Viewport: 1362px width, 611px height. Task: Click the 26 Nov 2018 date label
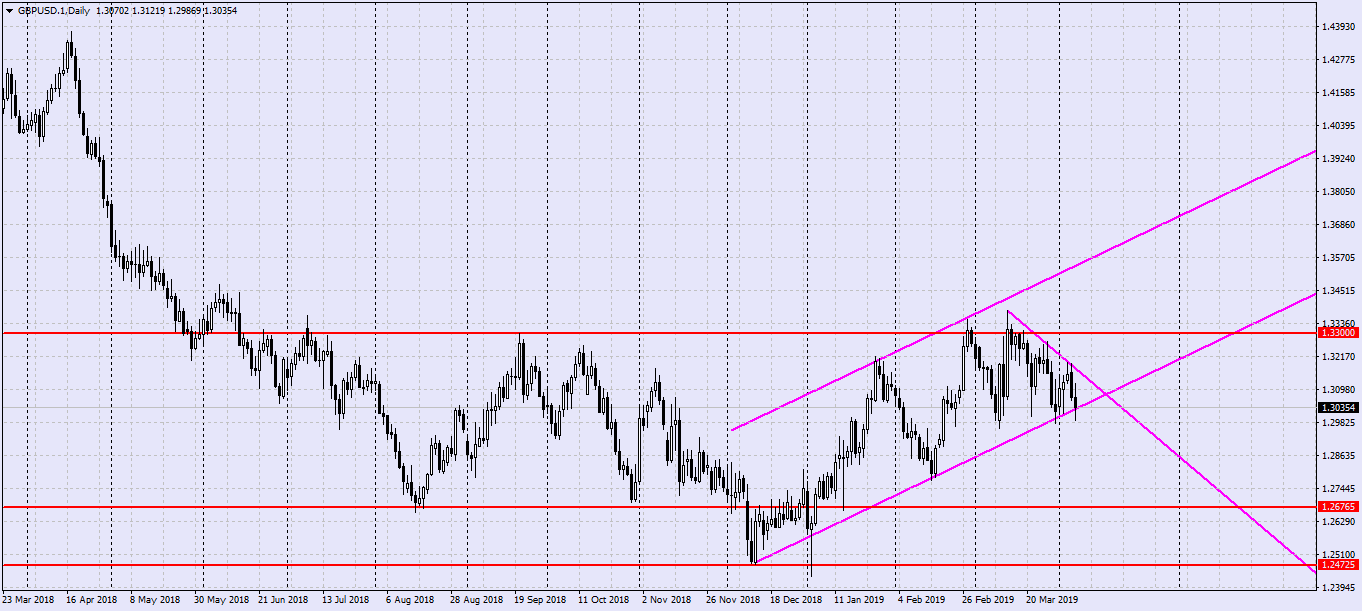732,600
